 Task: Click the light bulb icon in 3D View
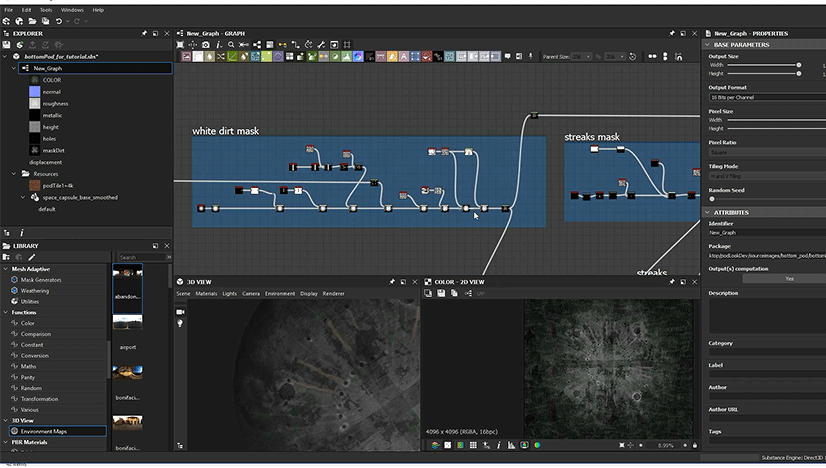pos(180,324)
